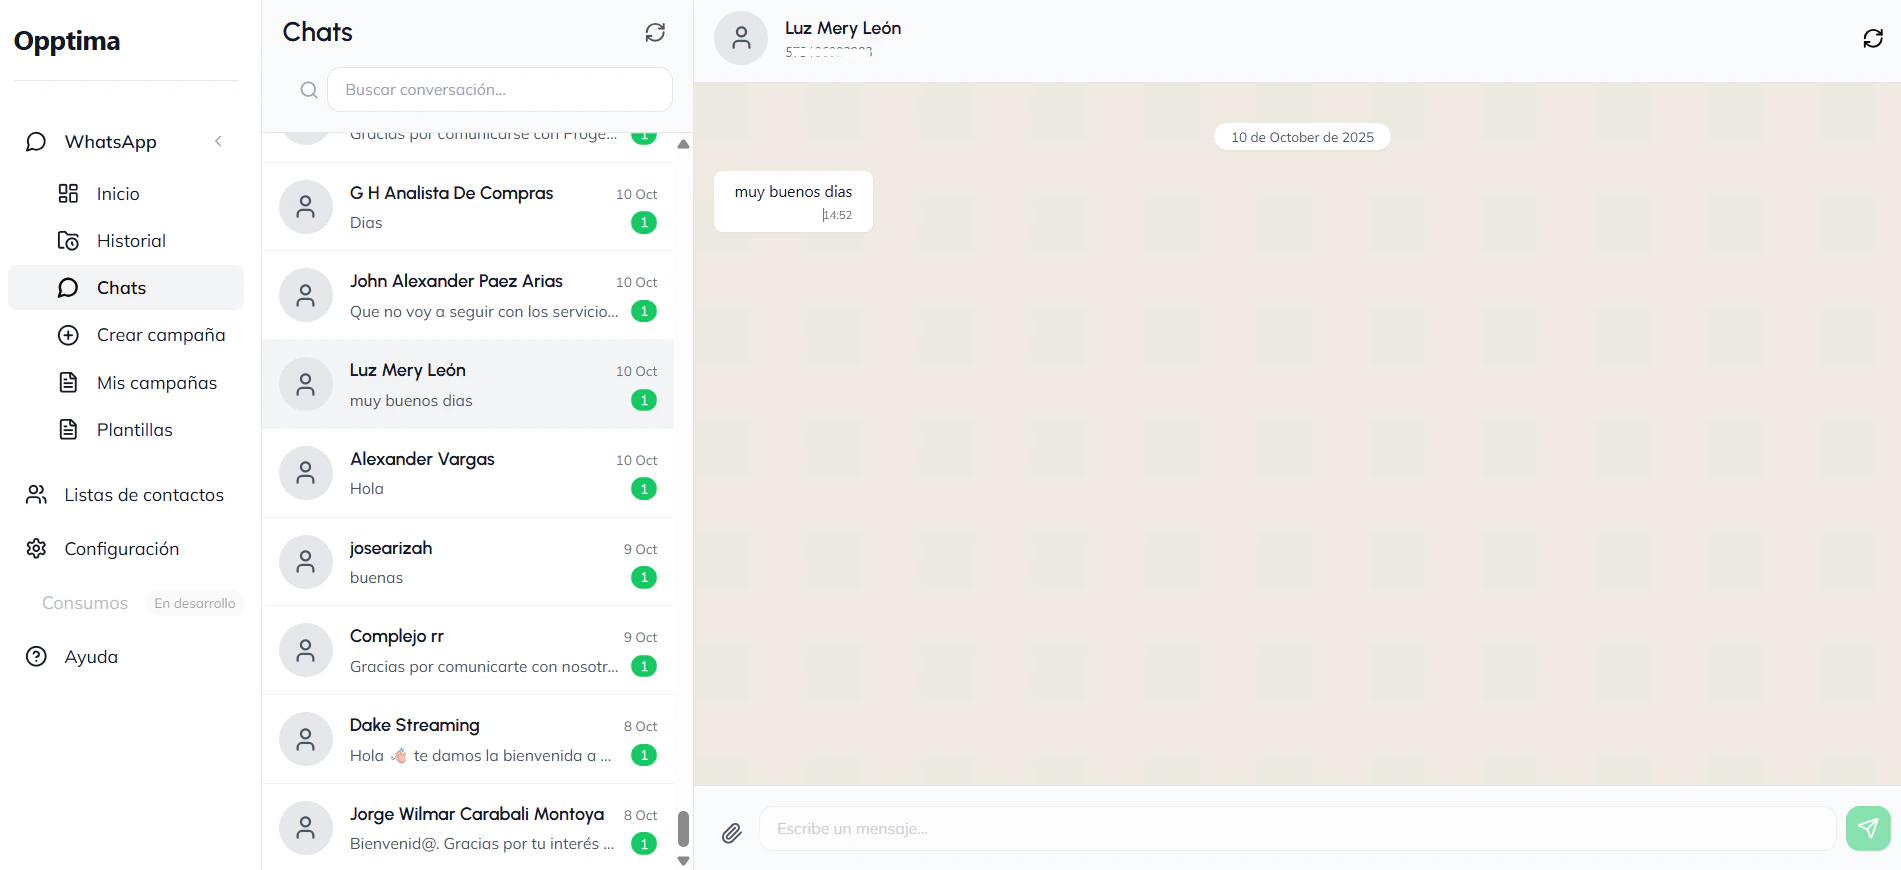Refresh the open conversation
This screenshot has width=1901, height=870.
point(1873,39)
